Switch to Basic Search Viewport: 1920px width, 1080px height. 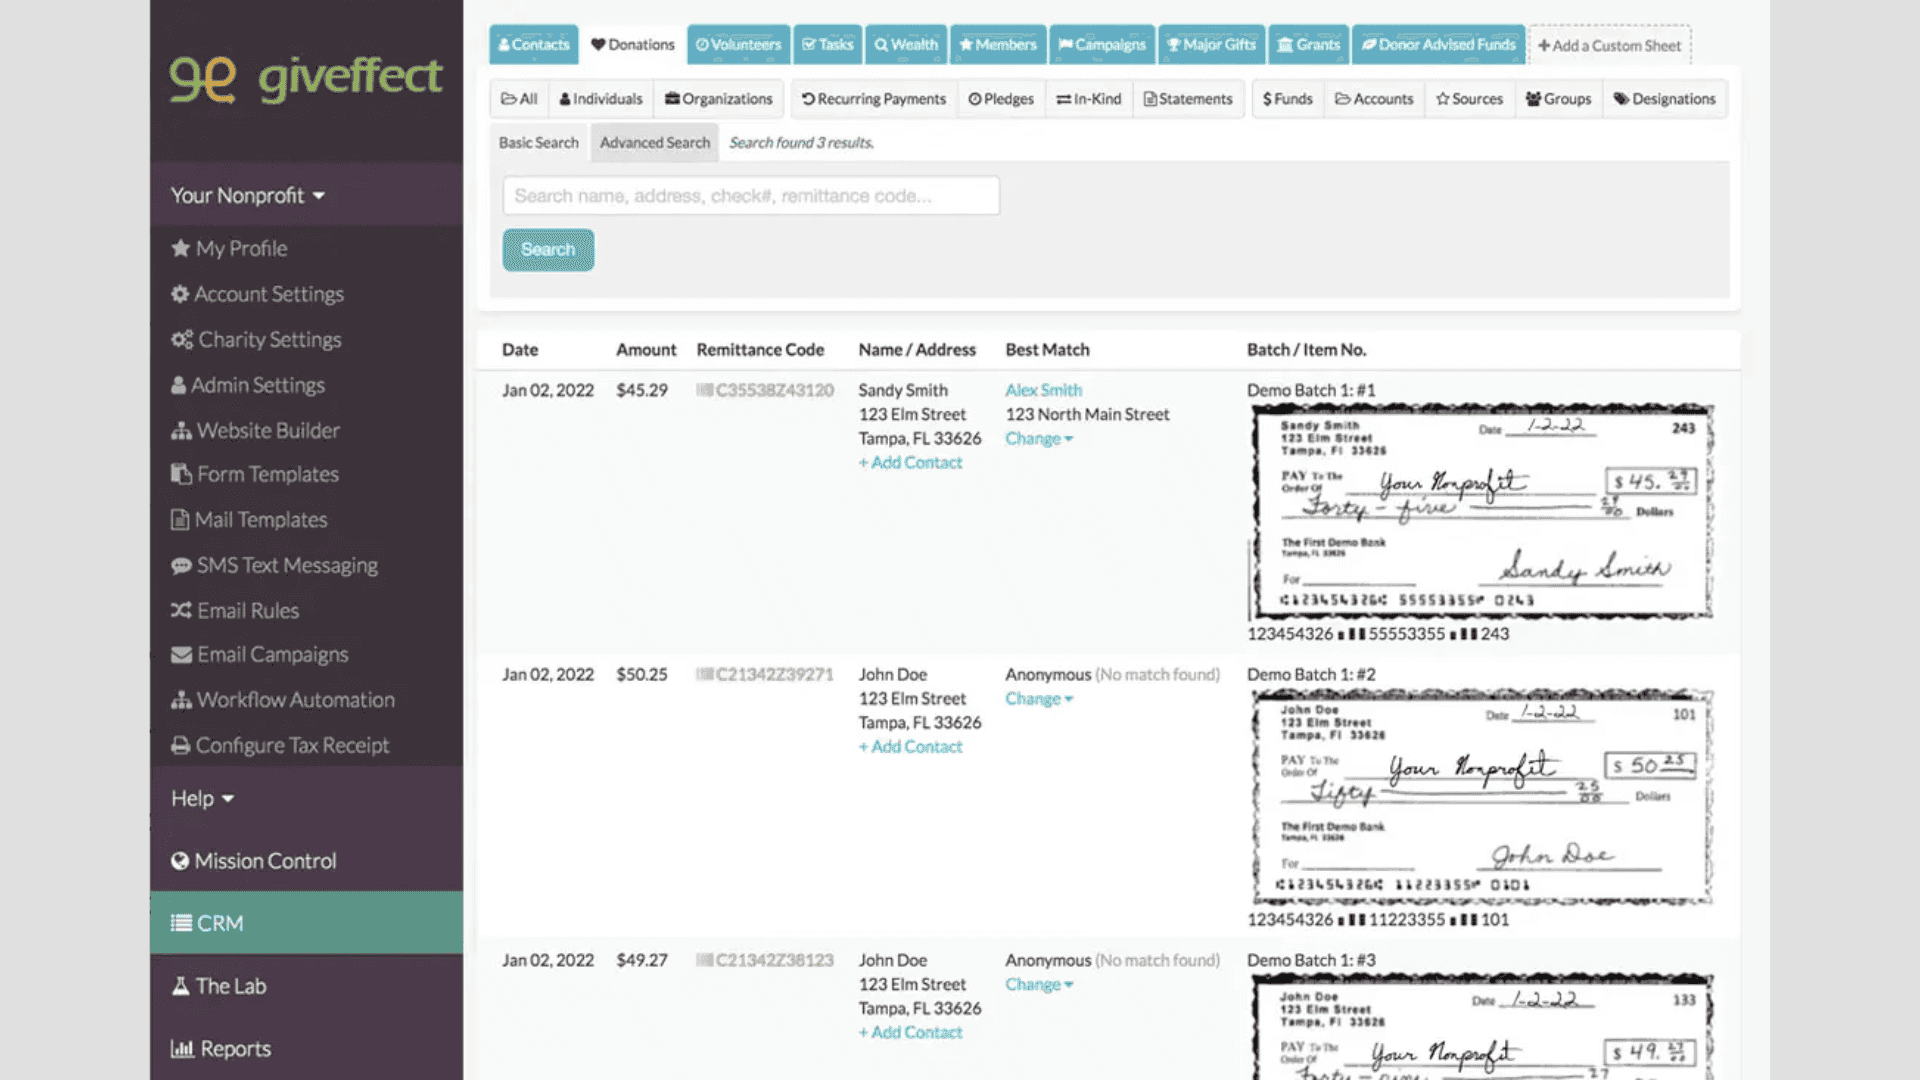click(x=538, y=143)
